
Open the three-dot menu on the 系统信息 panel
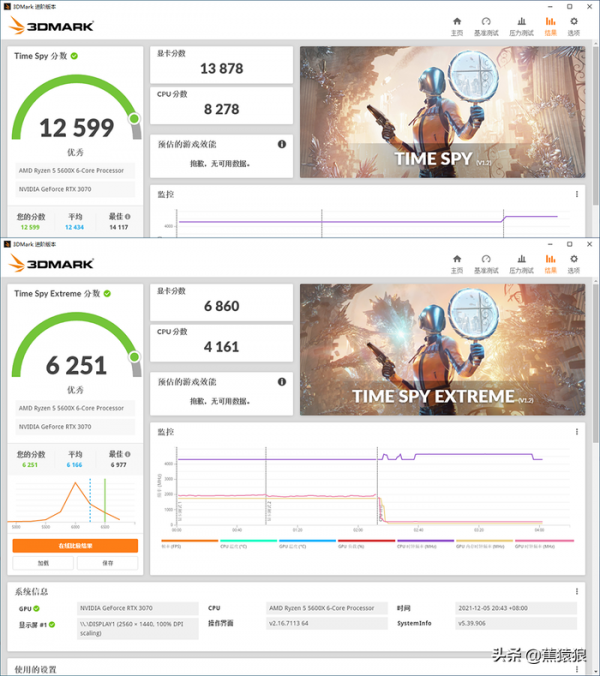click(x=577, y=591)
